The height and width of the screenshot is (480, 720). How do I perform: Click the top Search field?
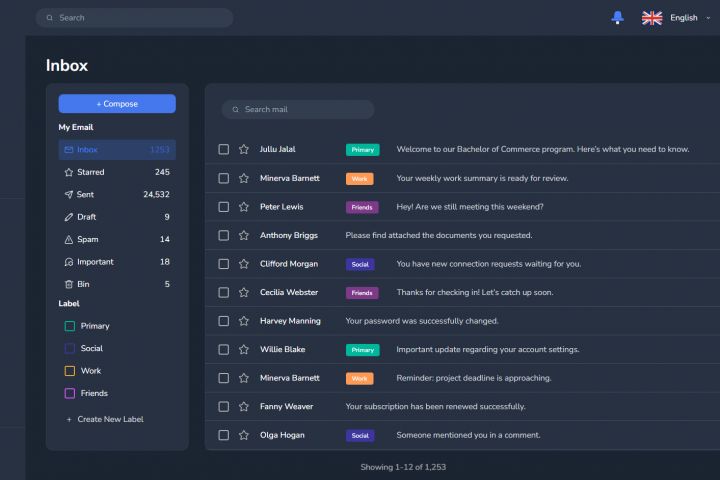[x=134, y=18]
